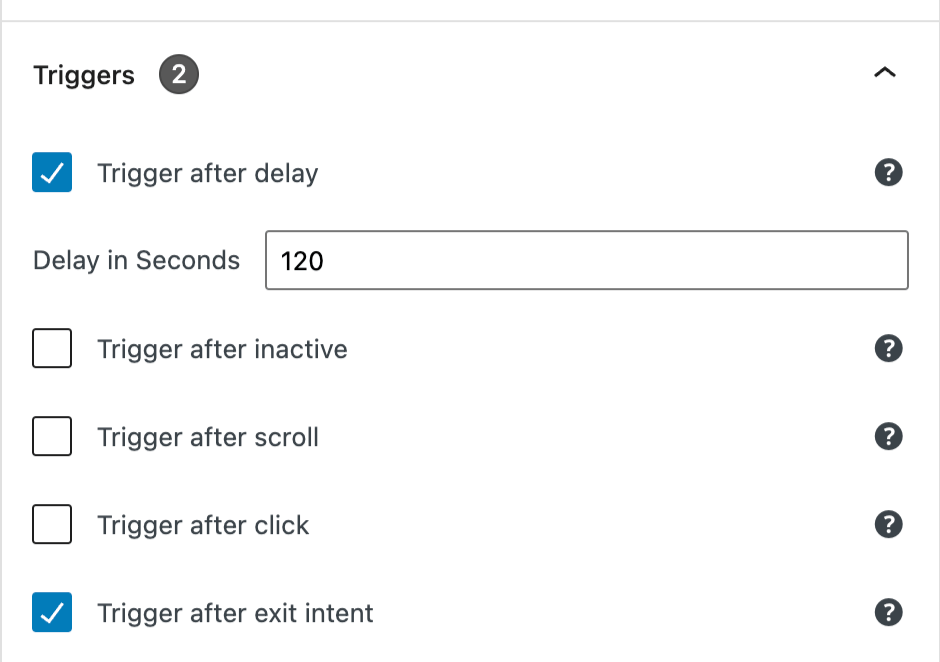Focus the Delay in Seconds input field

[x=586, y=261]
